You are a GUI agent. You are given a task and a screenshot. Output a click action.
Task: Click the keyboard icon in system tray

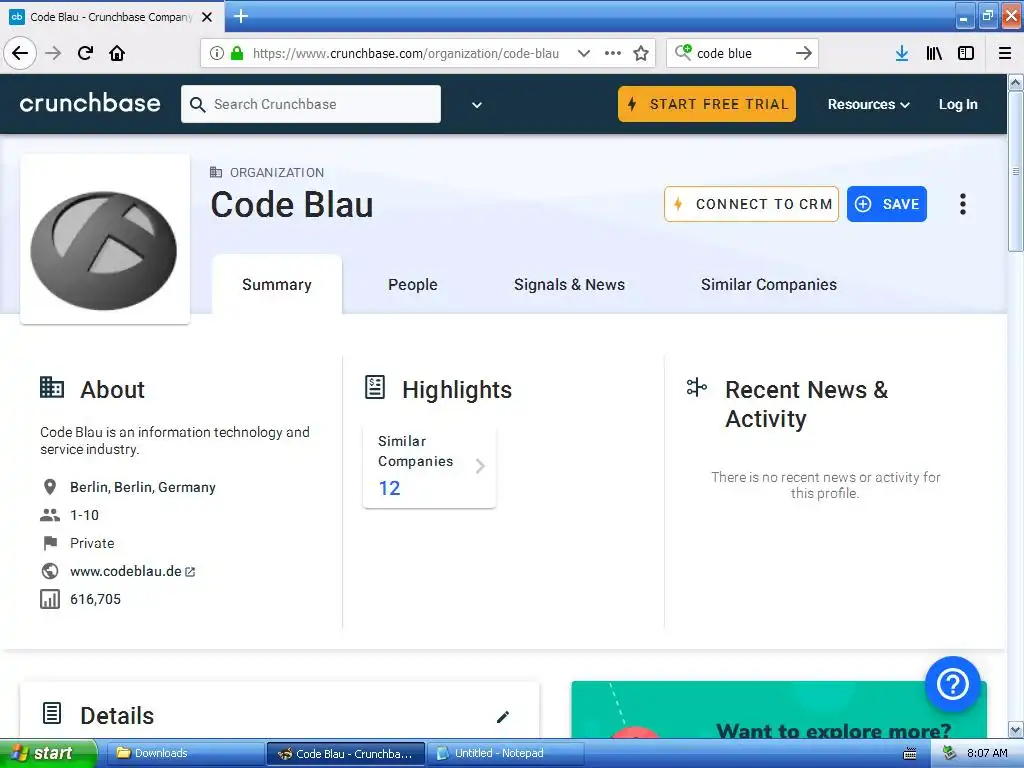click(909, 754)
